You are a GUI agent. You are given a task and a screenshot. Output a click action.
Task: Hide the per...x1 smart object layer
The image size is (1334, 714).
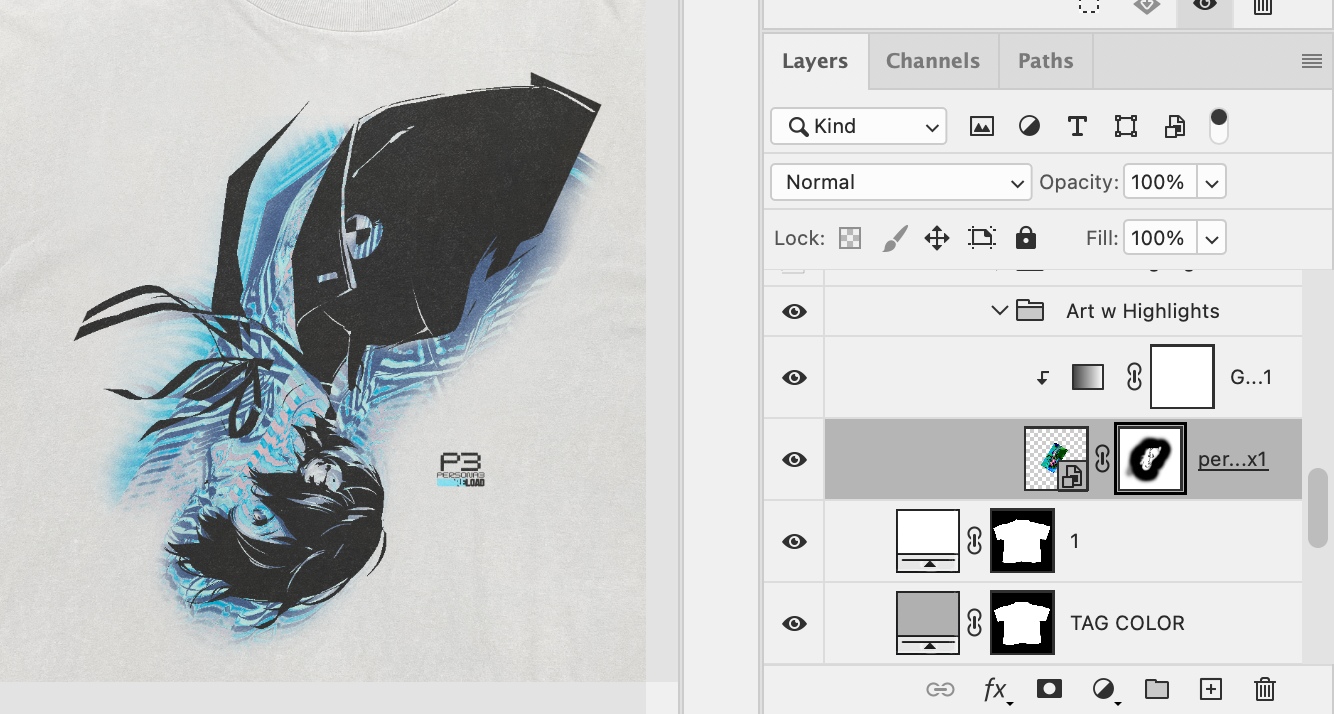pos(794,459)
